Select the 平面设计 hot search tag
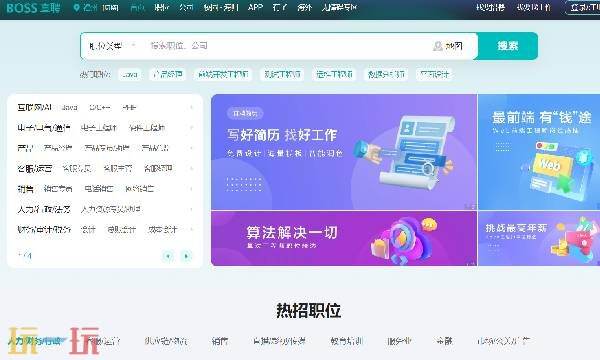This screenshot has height=360, width=600. click(434, 74)
